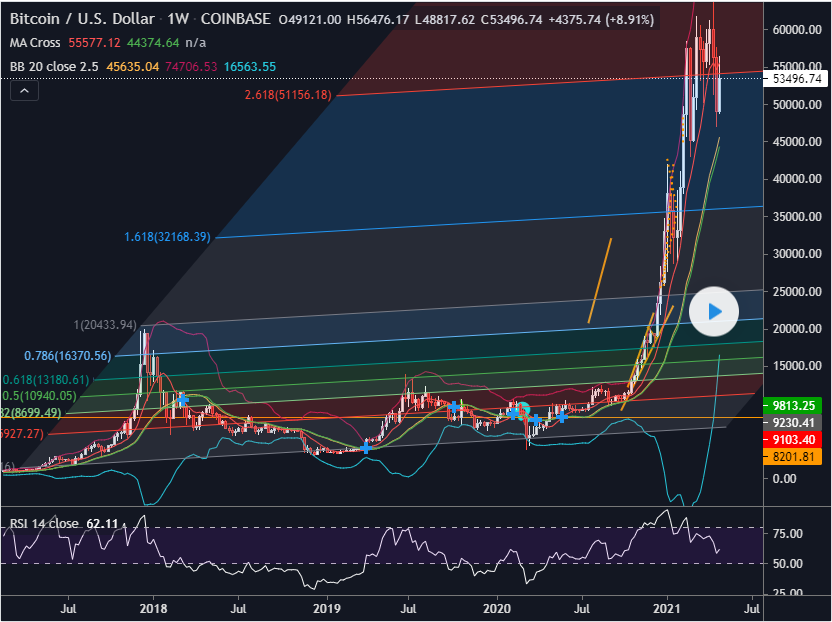Image resolution: width=832 pixels, height=622 pixels.
Task: Click the white circular play button
Action: coord(714,311)
